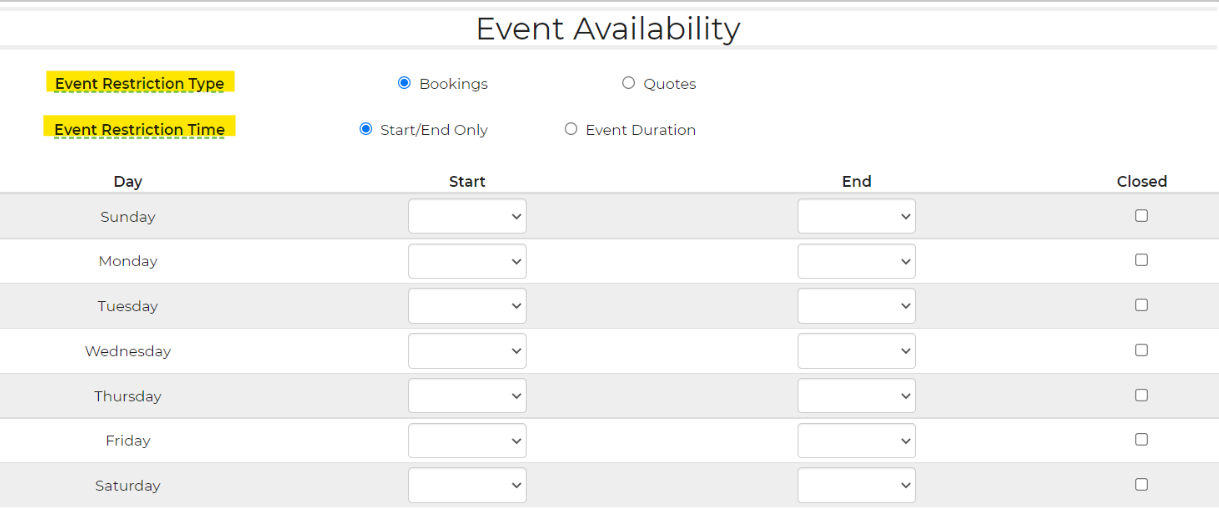
Task: Check the Monday Closed checkbox
Action: pyautogui.click(x=1141, y=260)
